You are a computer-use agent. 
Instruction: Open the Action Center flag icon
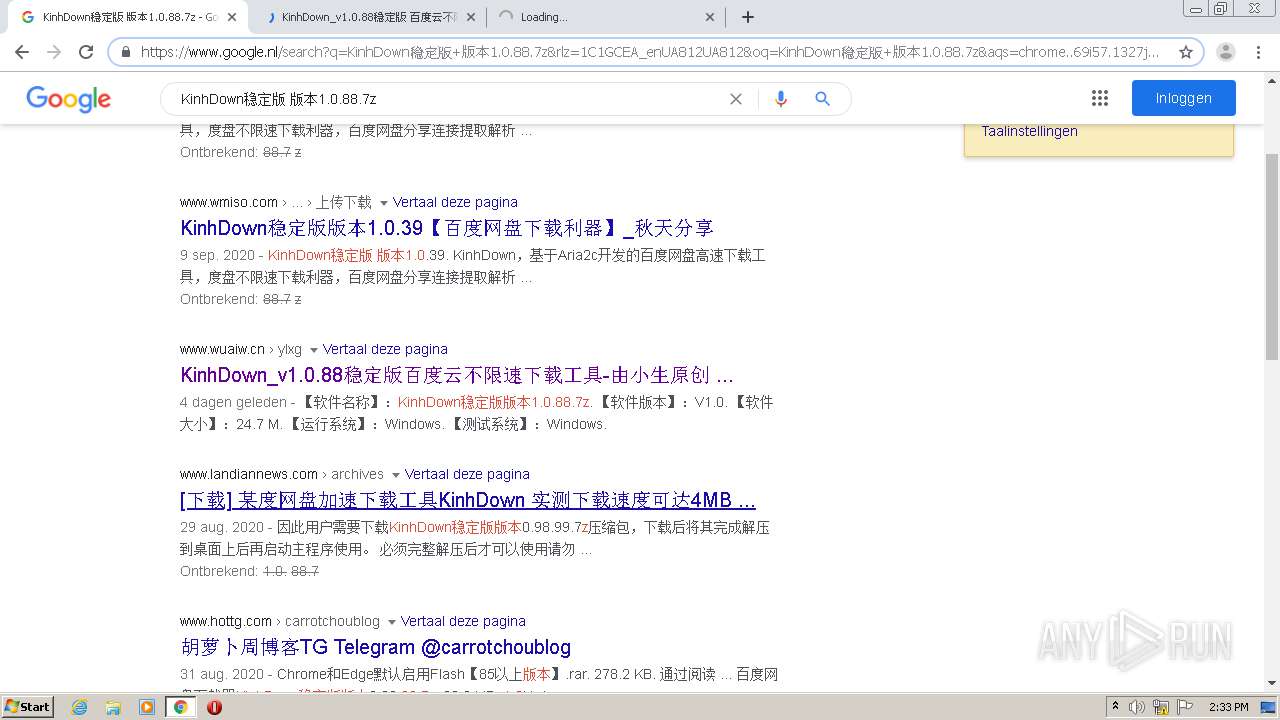point(1185,707)
